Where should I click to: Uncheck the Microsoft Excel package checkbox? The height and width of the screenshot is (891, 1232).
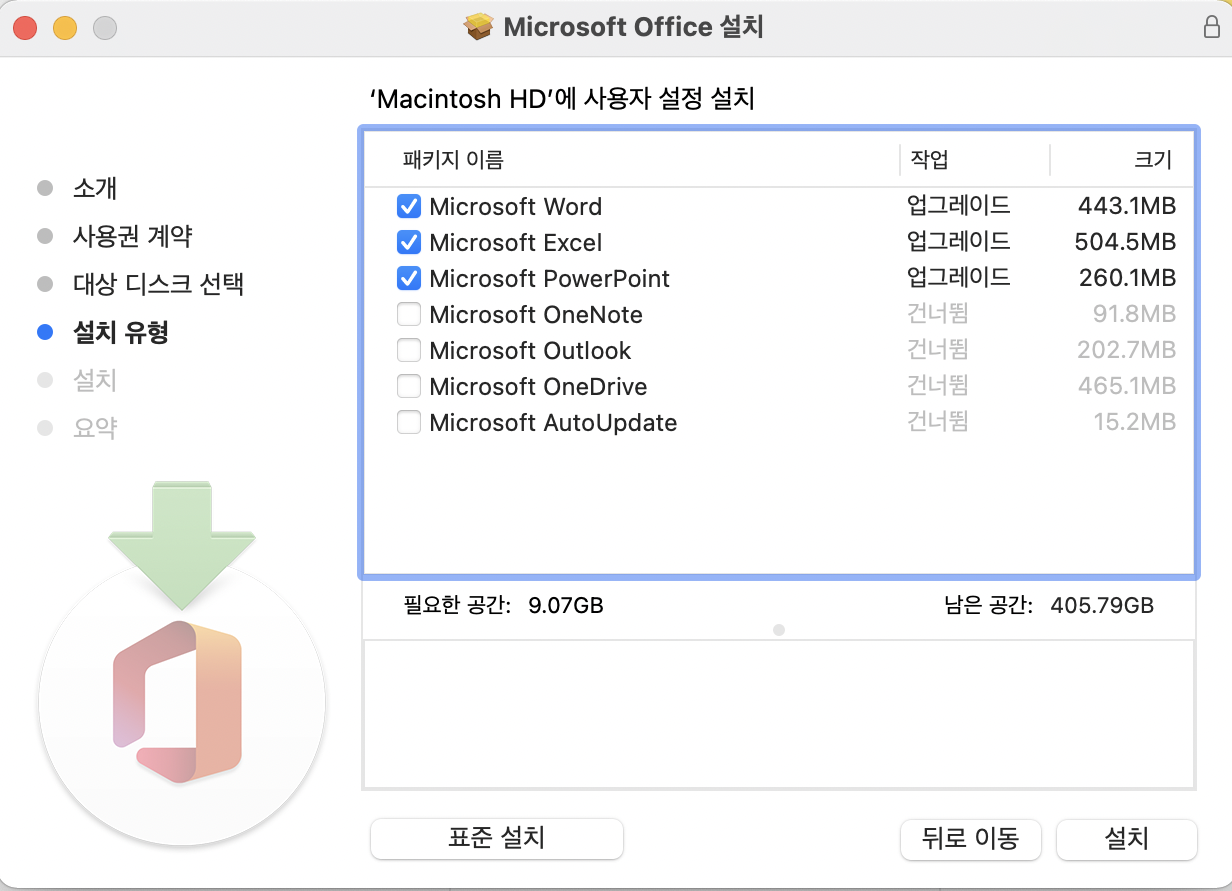[408, 243]
